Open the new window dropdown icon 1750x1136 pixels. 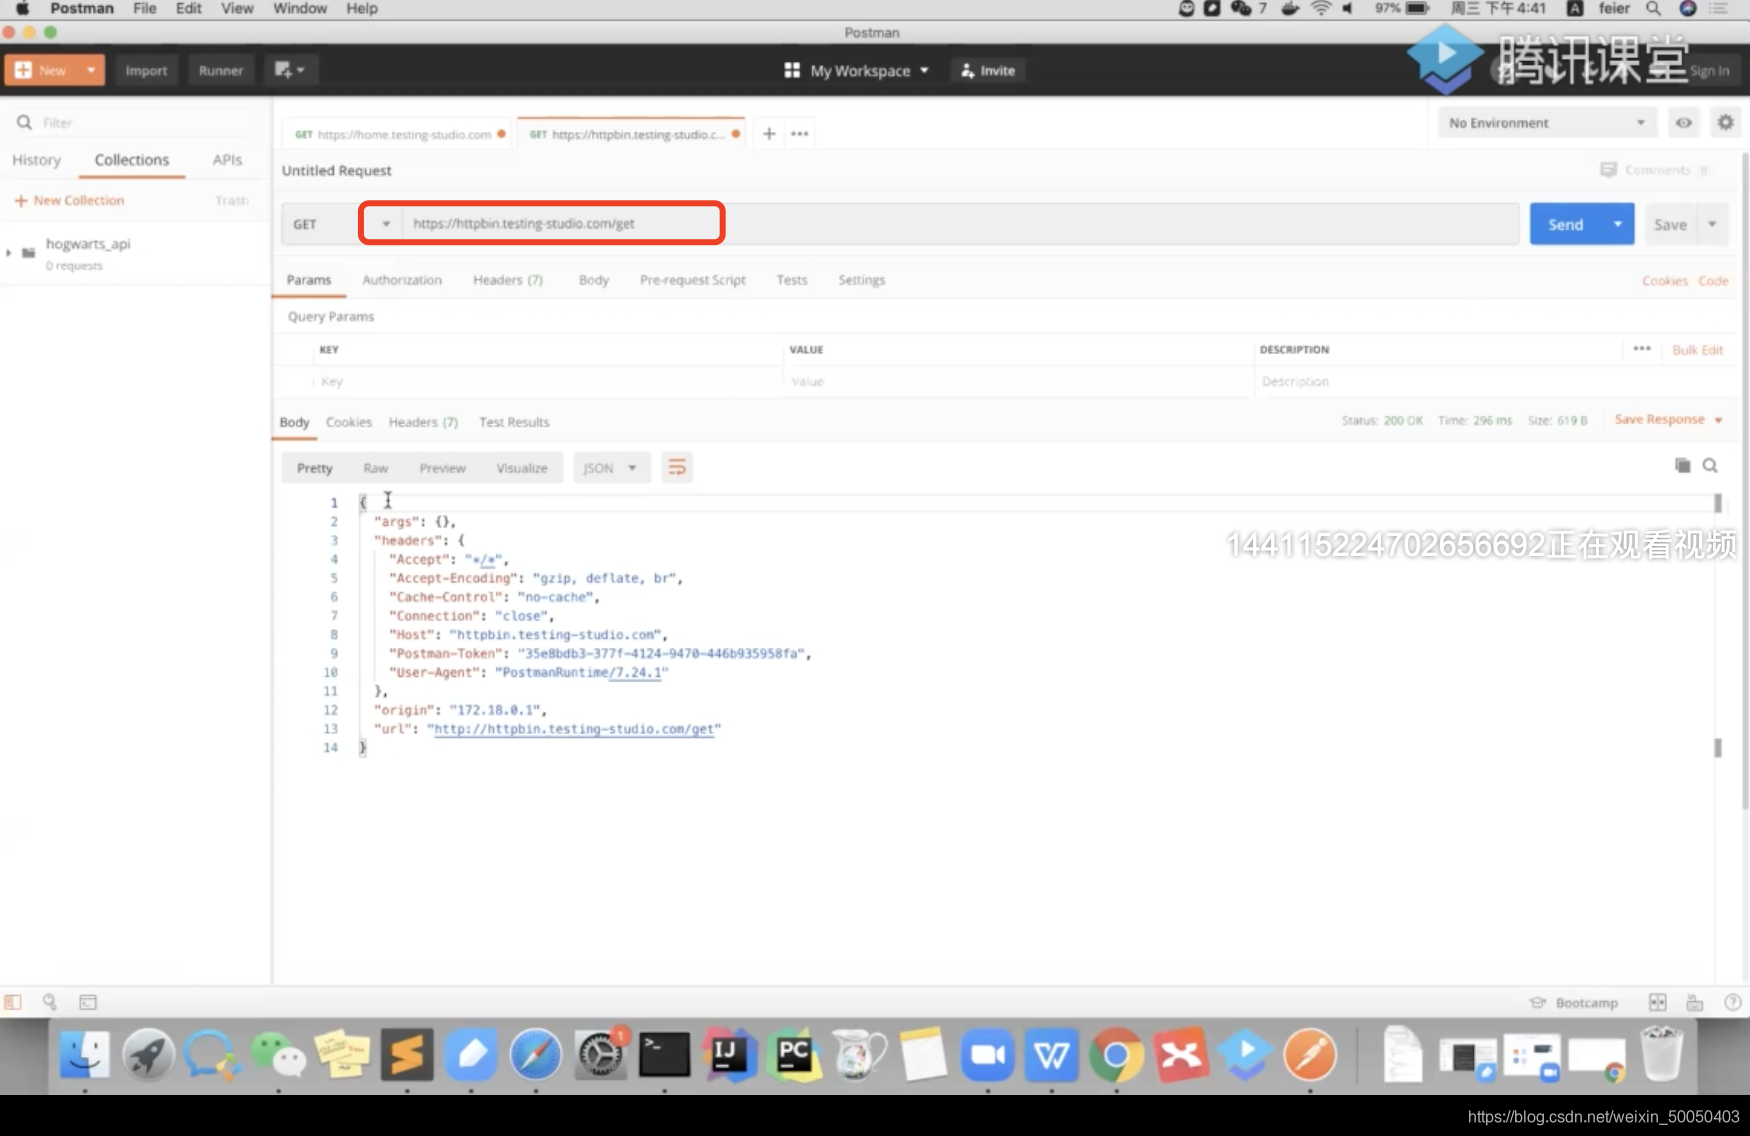pos(289,70)
